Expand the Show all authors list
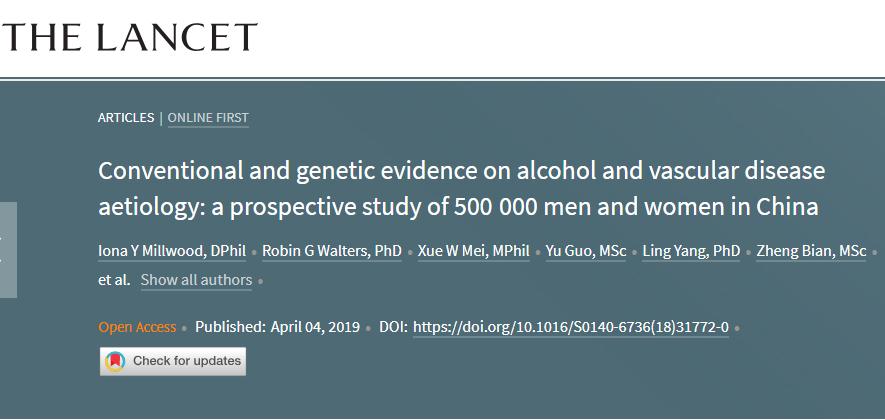Image resolution: width=885 pixels, height=420 pixels. [x=196, y=280]
